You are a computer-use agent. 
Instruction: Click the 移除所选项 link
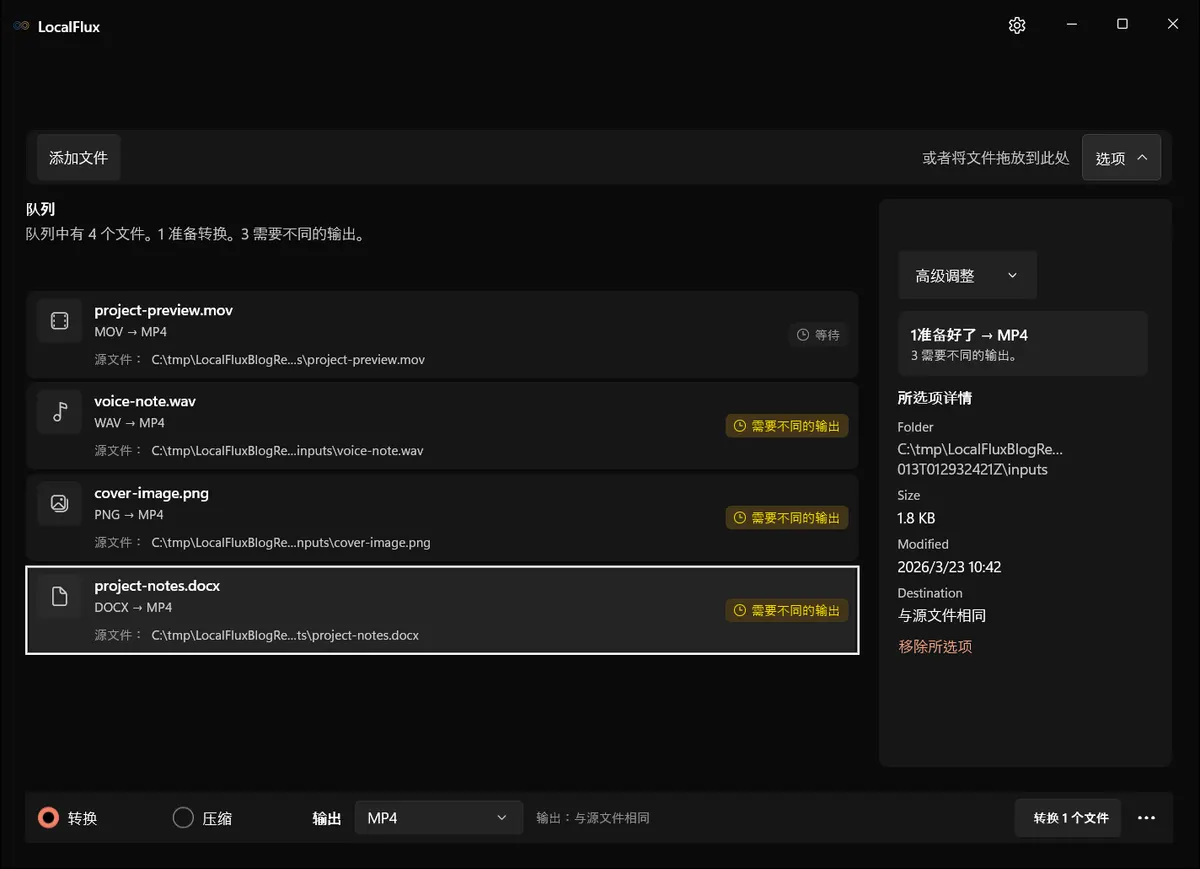[x=935, y=647]
